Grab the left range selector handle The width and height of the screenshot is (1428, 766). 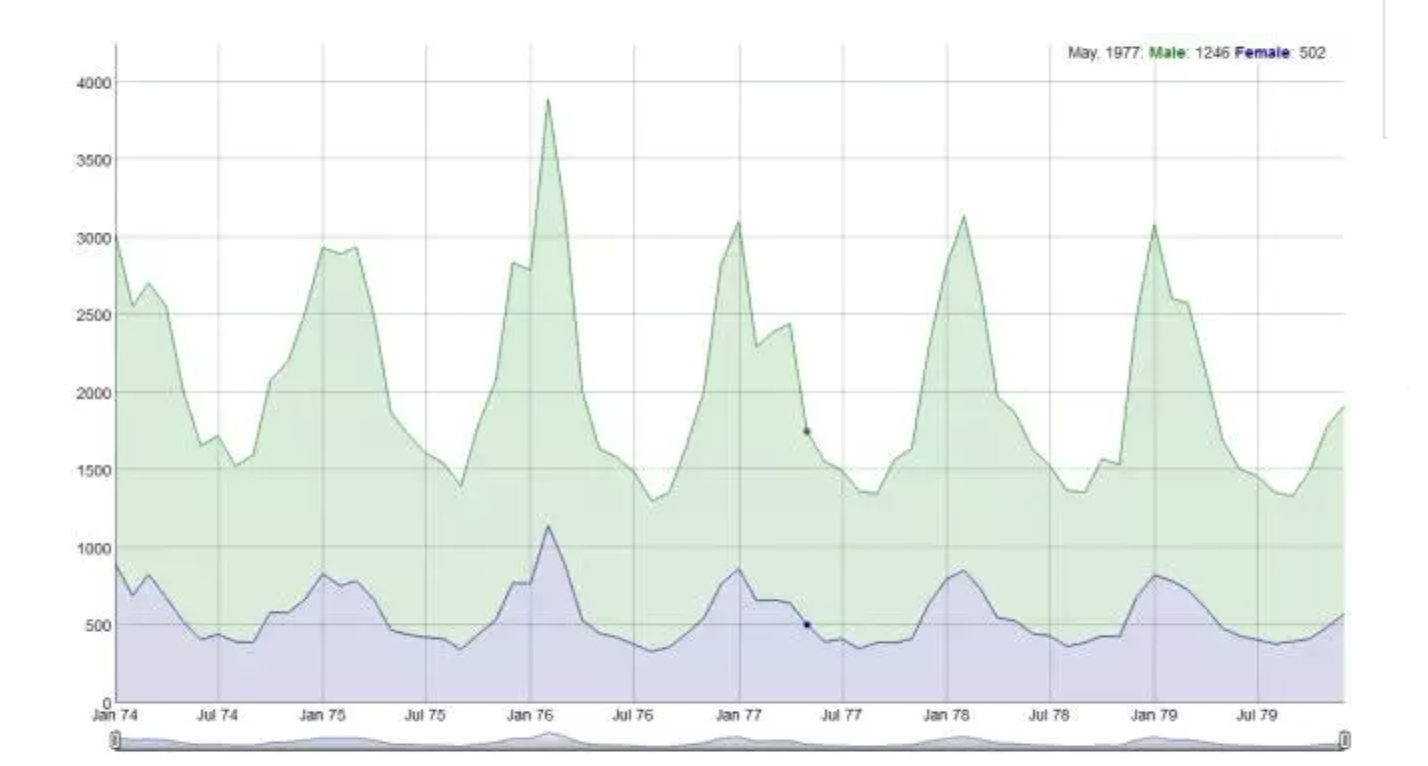[115, 740]
